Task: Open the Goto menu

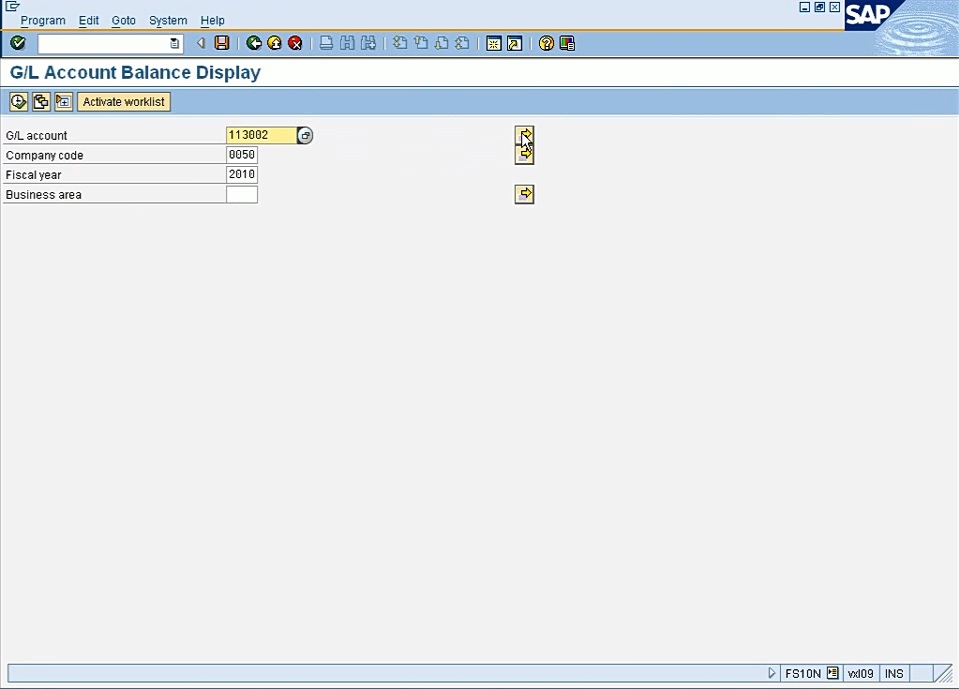Action: 124,20
